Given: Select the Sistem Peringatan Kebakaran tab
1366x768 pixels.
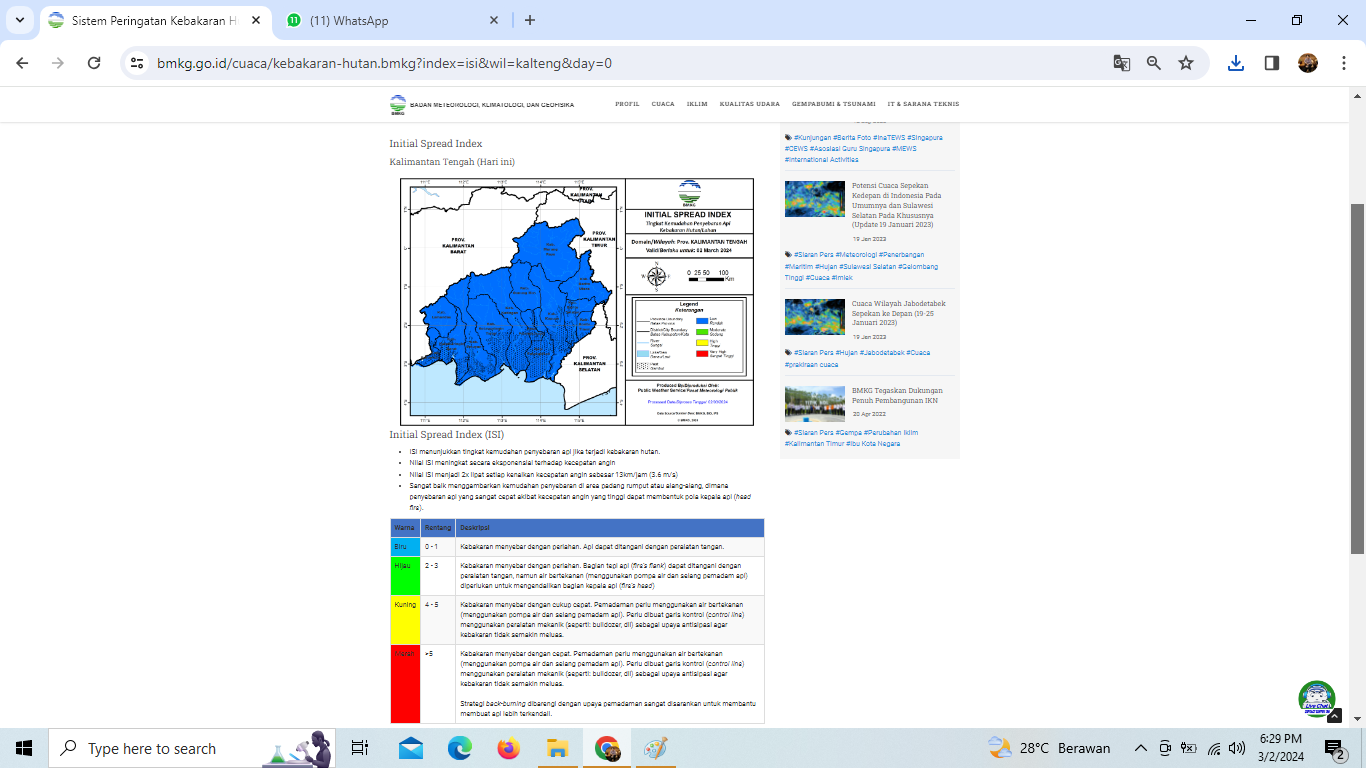Looking at the screenshot, I should [155, 20].
